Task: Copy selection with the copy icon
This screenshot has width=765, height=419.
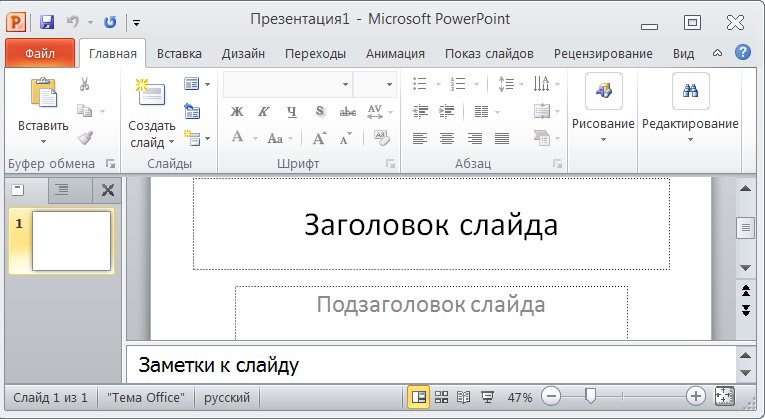Action: tap(85, 111)
